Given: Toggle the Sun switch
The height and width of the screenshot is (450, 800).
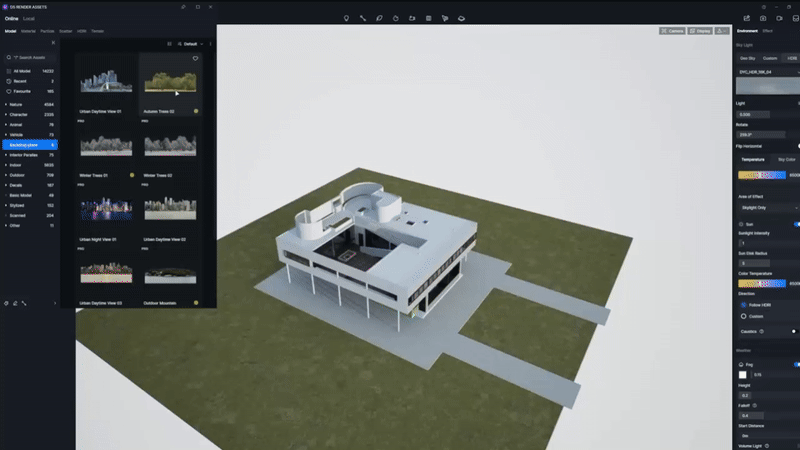Looking at the screenshot, I should (796, 224).
